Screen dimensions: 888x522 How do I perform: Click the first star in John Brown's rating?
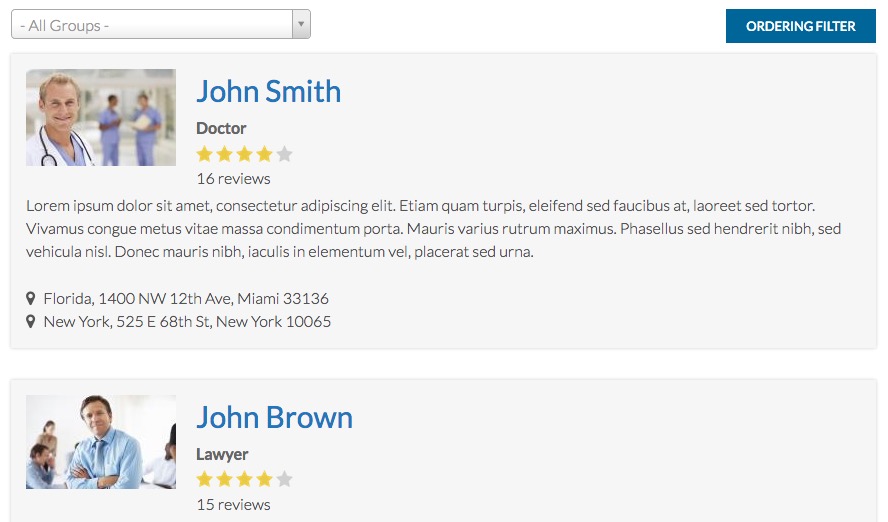click(x=205, y=479)
